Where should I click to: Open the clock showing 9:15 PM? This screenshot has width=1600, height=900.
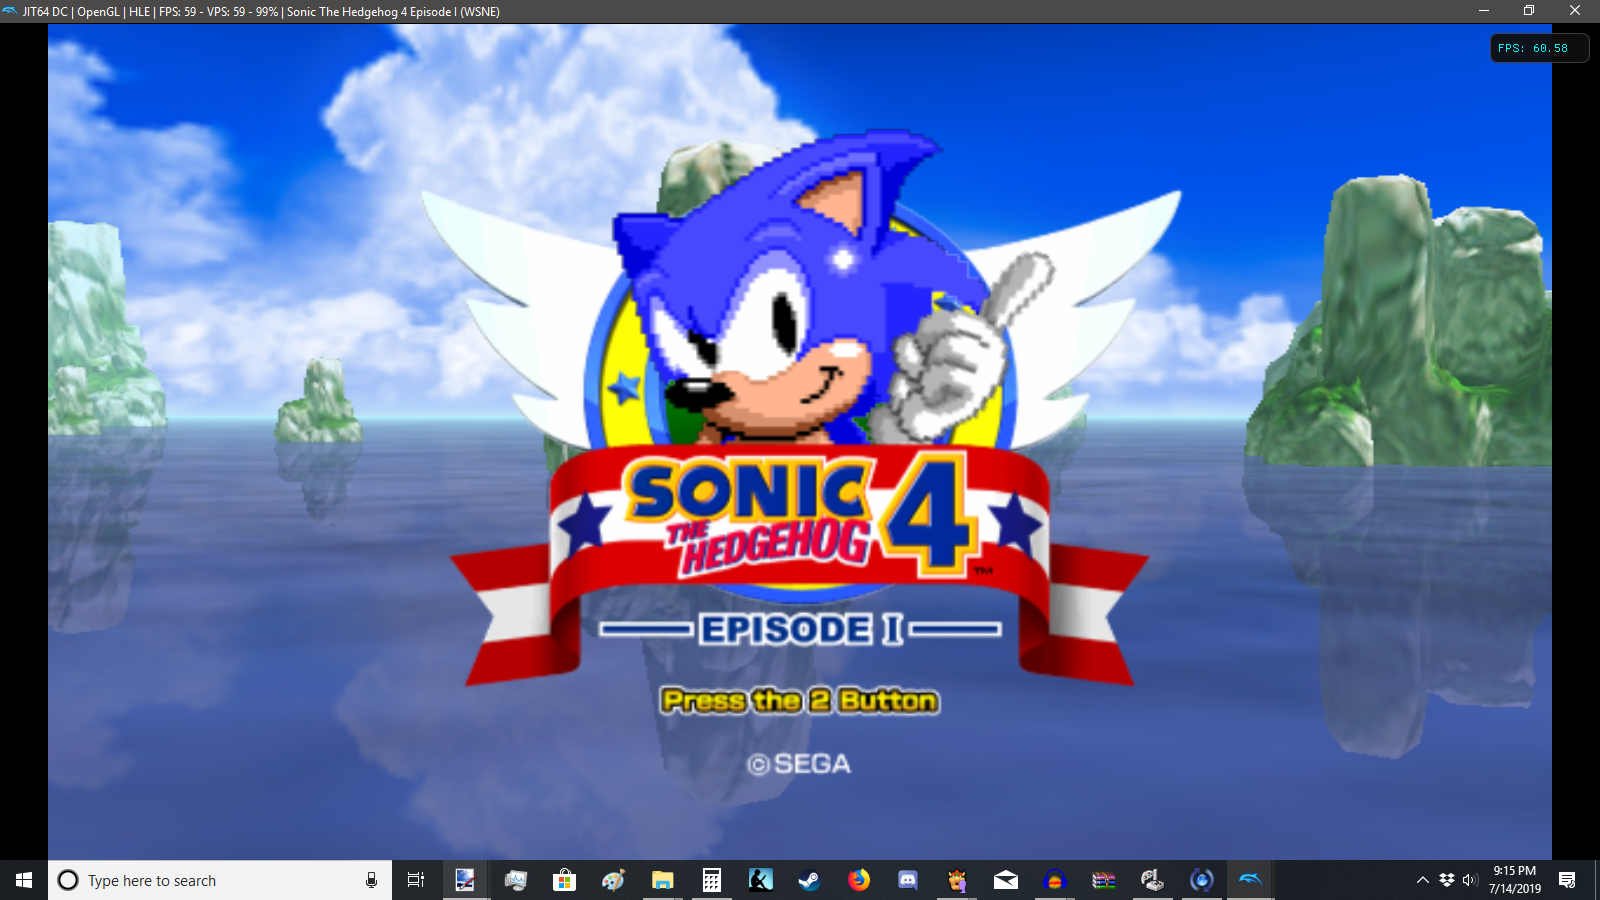[1514, 880]
